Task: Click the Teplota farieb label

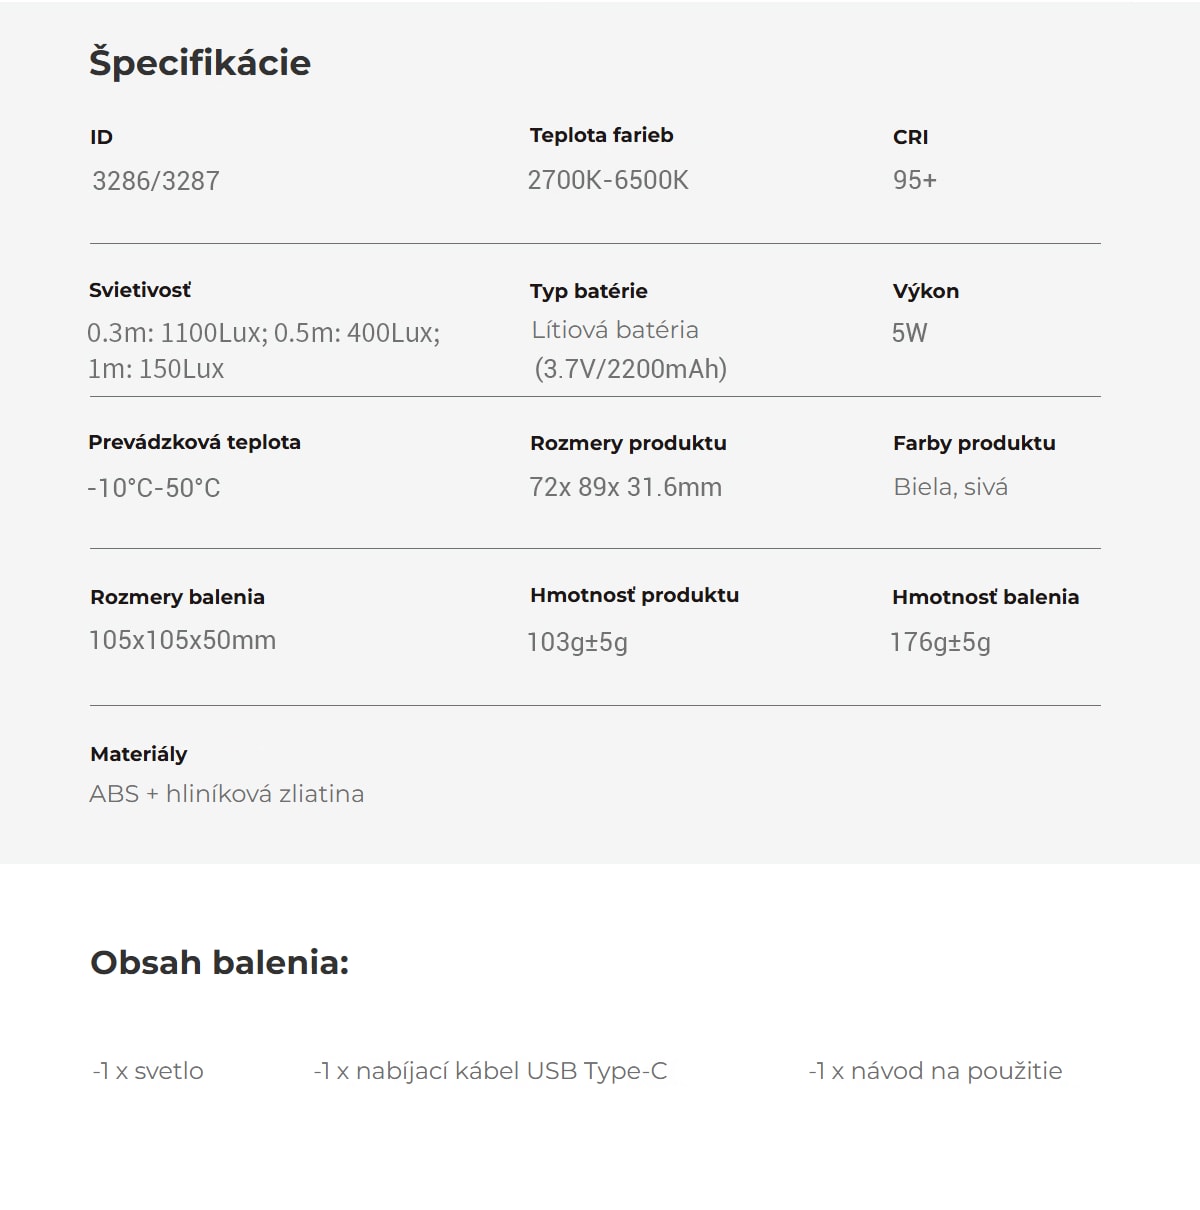Action: click(602, 135)
